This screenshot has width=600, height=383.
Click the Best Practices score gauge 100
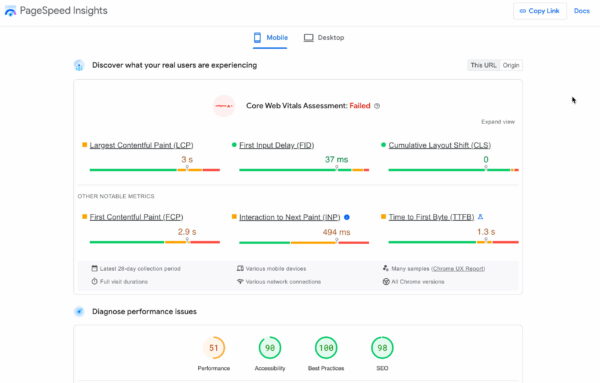point(326,348)
